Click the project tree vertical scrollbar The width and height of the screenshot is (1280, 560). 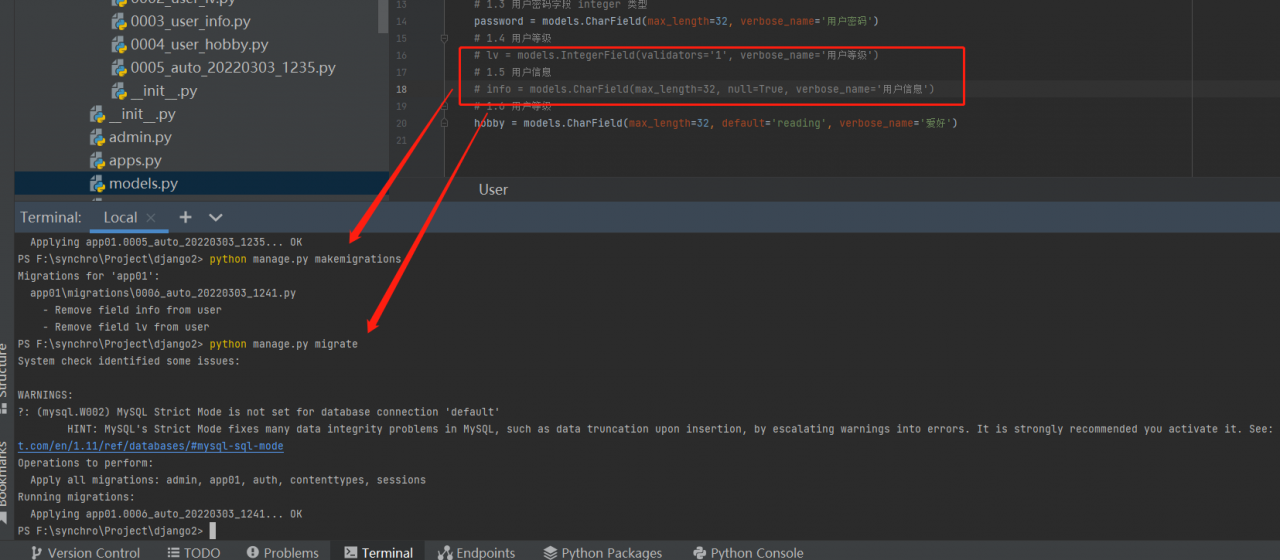[385, 15]
